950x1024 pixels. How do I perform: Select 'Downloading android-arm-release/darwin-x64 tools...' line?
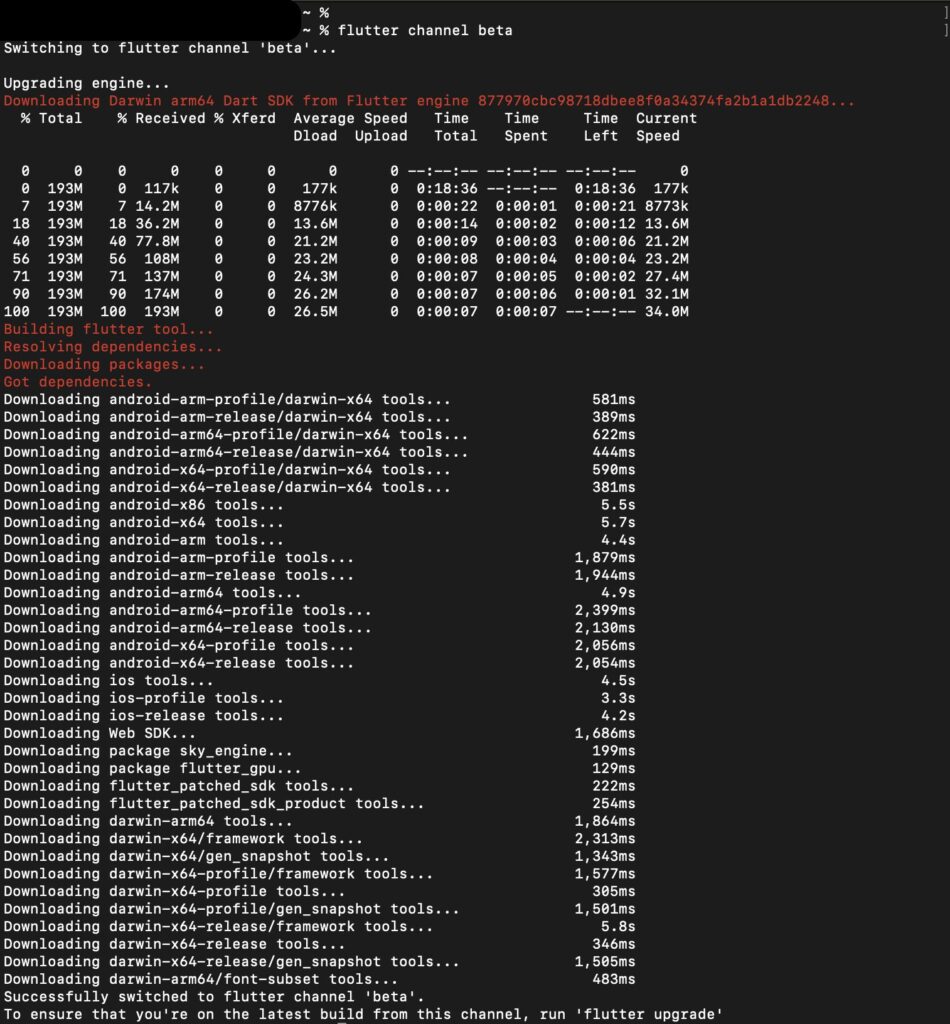[x=227, y=417]
